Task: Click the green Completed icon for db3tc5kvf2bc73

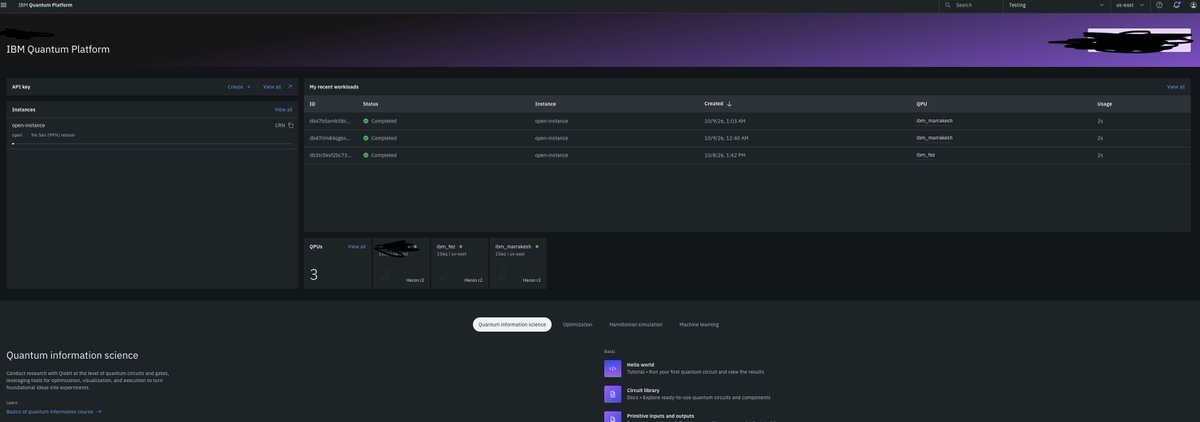Action: coord(366,155)
